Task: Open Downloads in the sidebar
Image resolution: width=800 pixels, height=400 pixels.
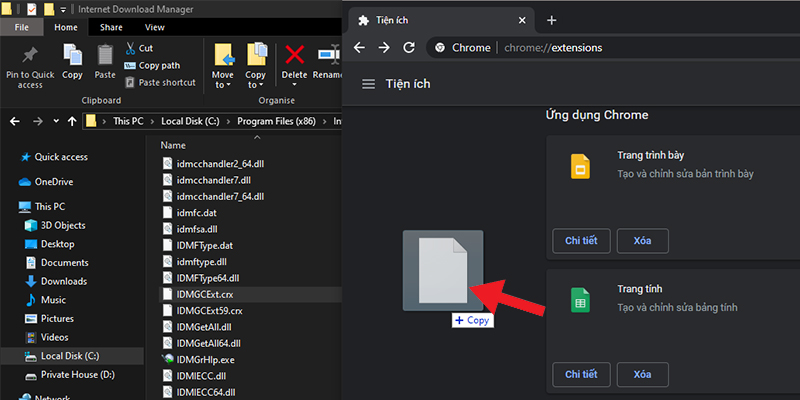Action: coord(56,281)
